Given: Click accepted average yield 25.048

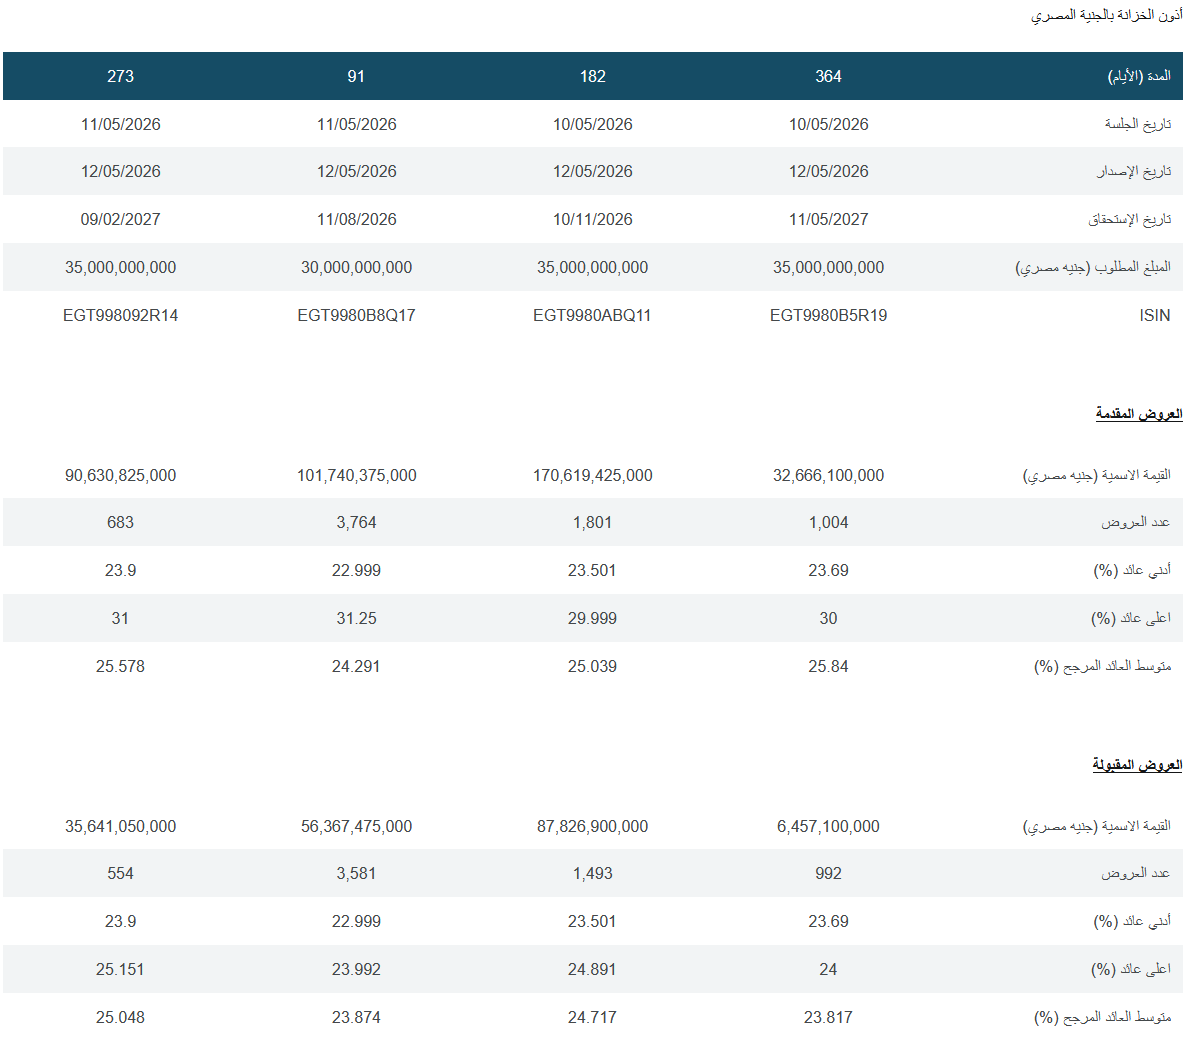Looking at the screenshot, I should [x=120, y=1017].
